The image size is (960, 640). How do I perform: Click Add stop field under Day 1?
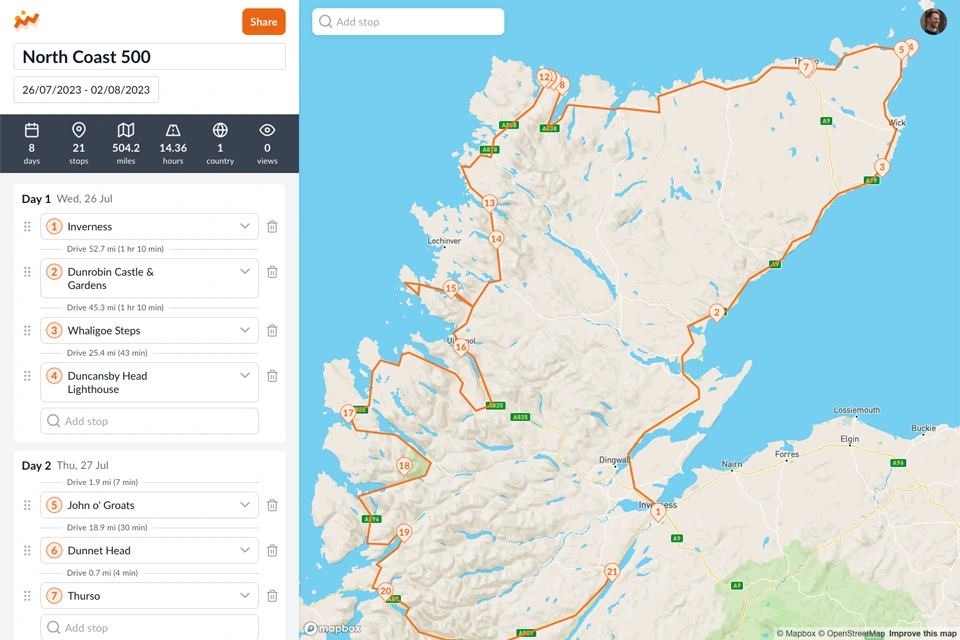pos(150,421)
